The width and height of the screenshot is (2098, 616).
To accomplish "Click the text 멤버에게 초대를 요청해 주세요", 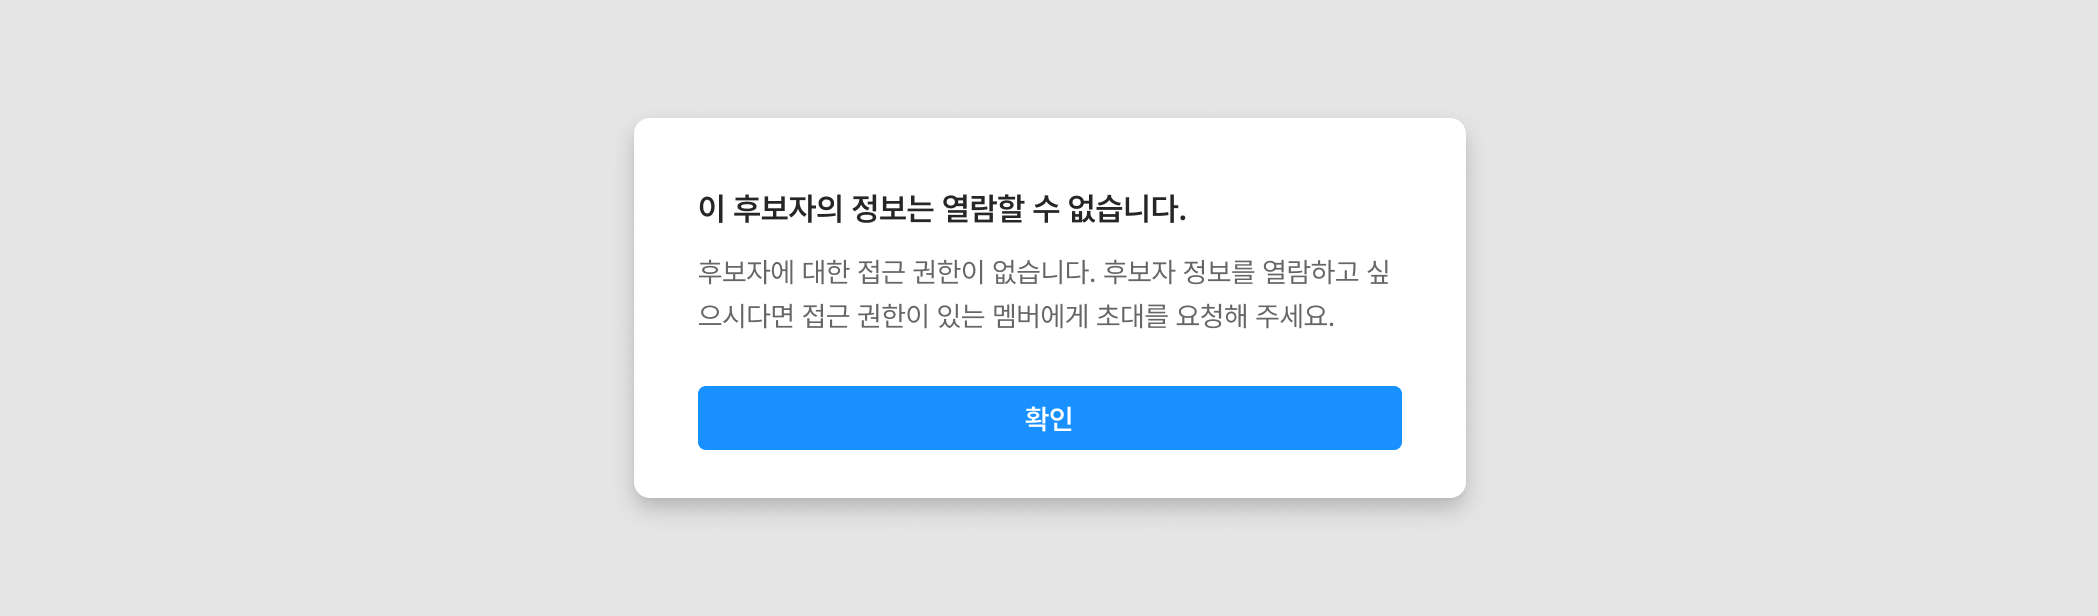I will [1163, 316].
